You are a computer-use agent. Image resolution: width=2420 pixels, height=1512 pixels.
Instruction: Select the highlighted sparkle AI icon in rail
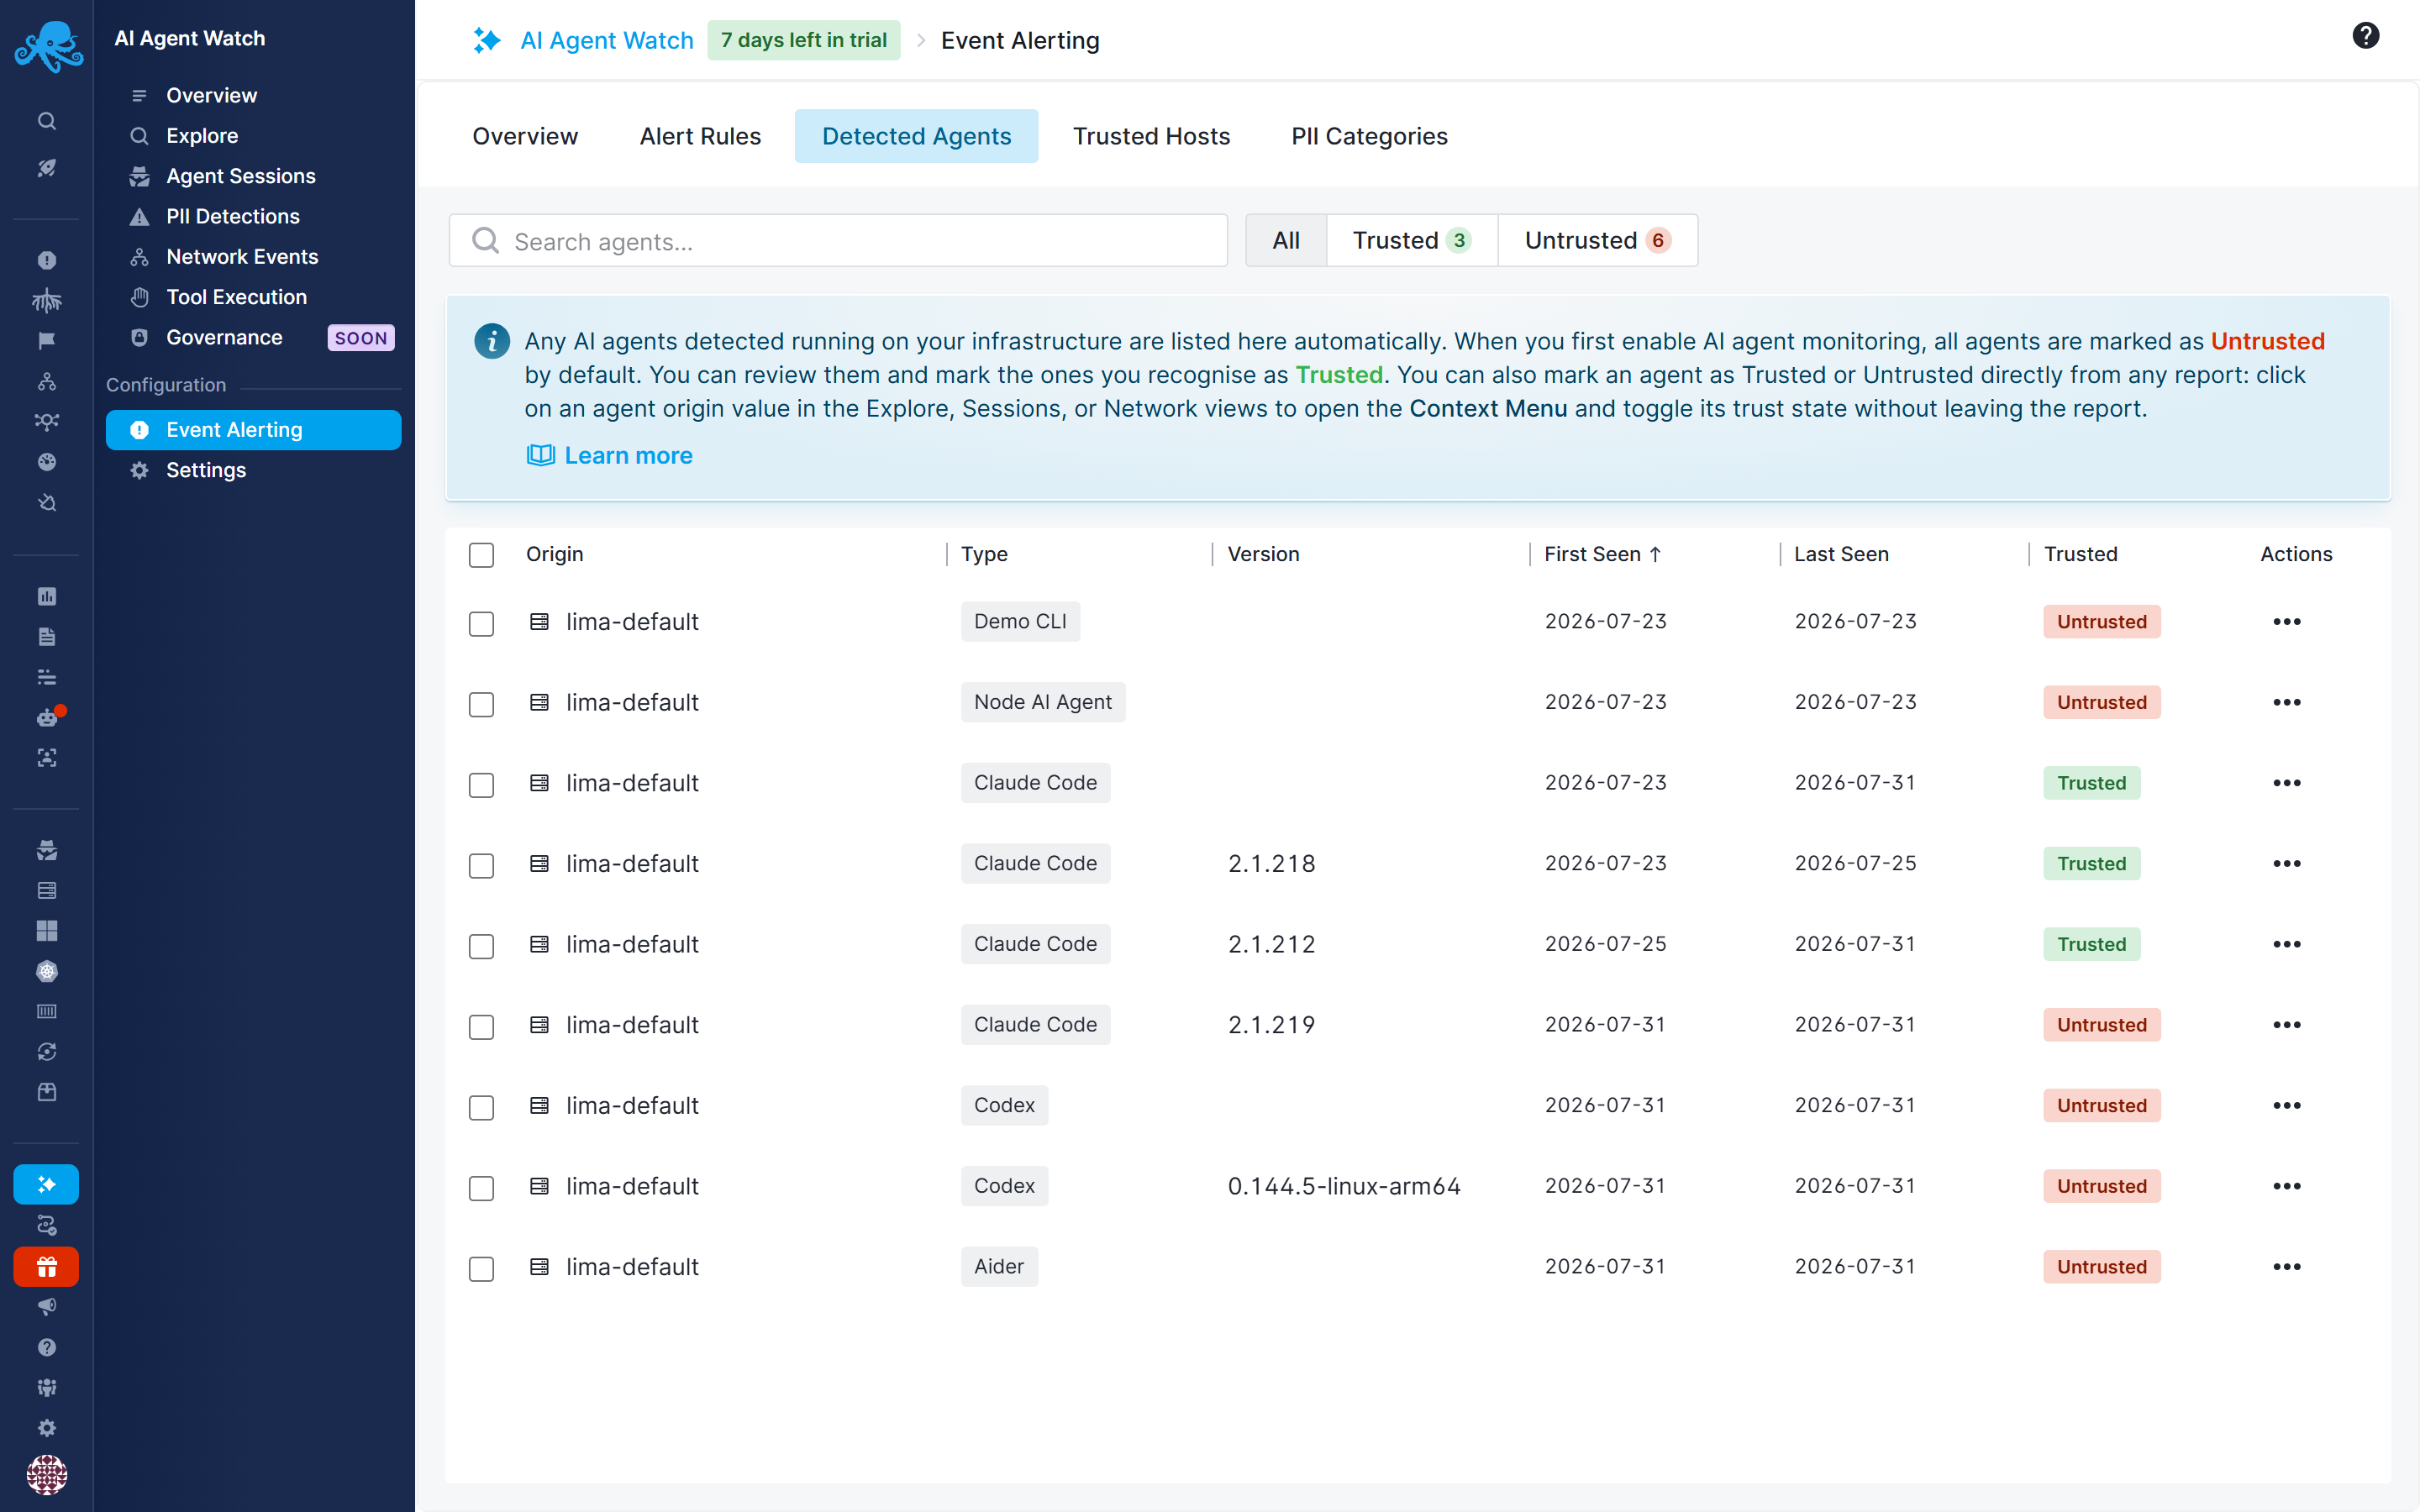click(x=46, y=1184)
